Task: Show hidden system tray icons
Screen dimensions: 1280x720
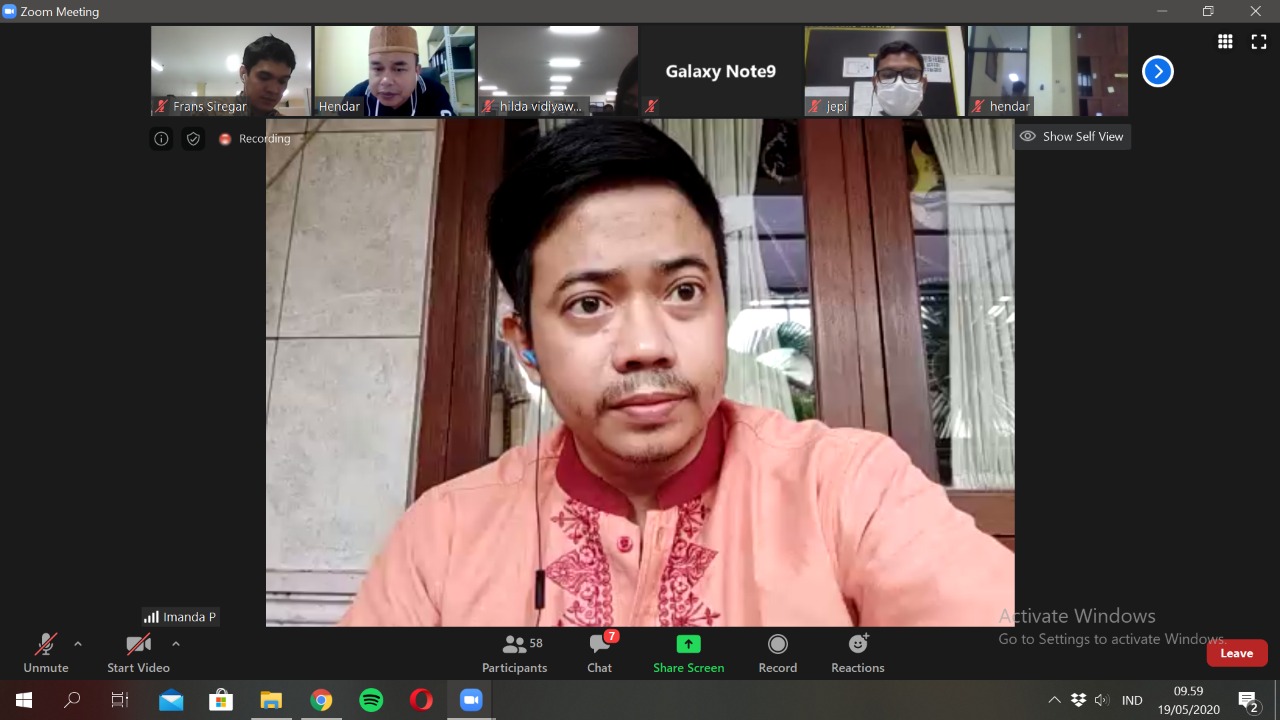Action: (x=1053, y=700)
